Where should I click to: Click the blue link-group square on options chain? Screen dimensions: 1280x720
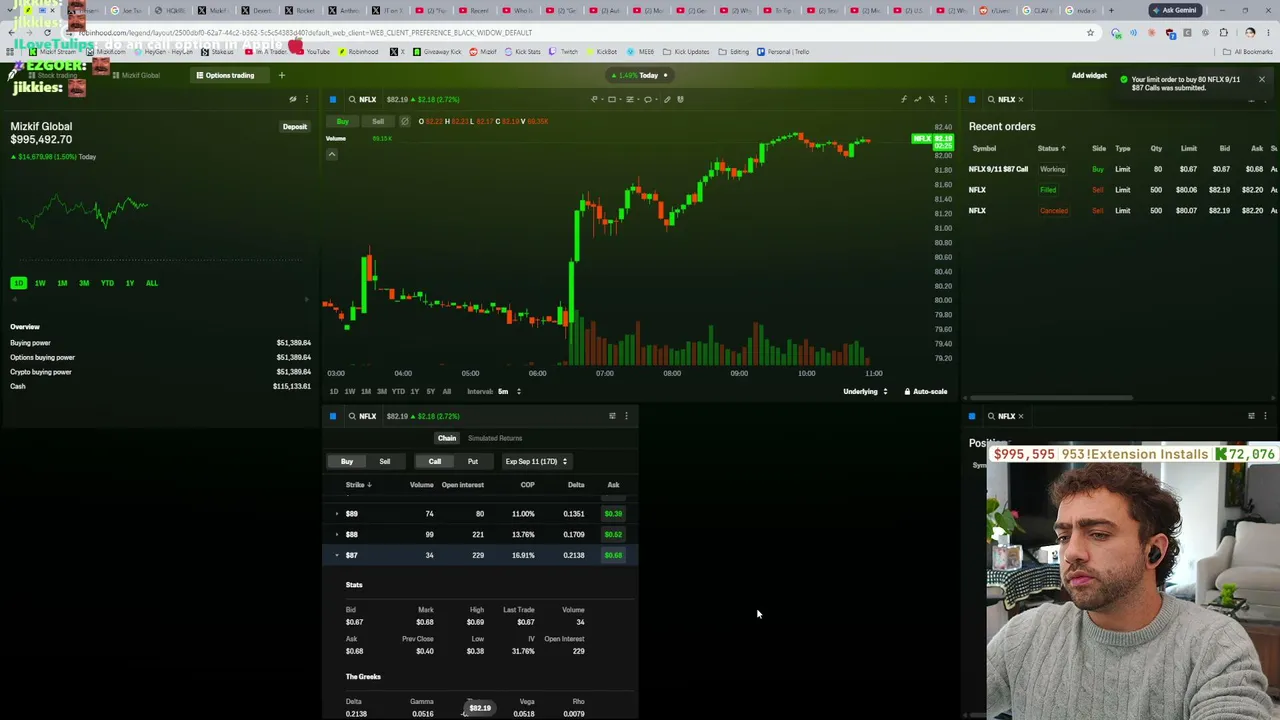pyautogui.click(x=333, y=416)
